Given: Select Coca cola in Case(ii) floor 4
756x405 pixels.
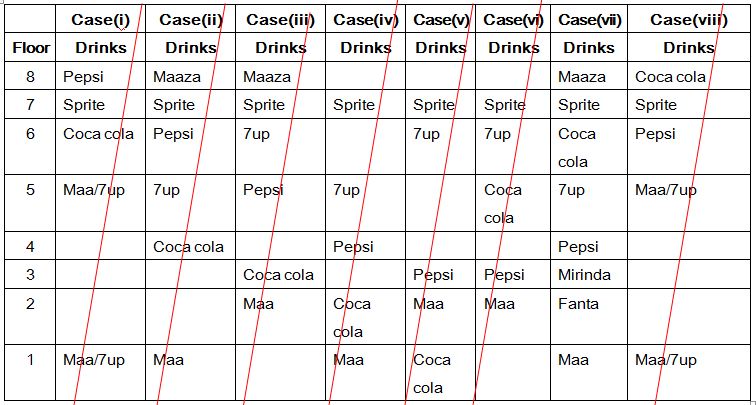Looking at the screenshot, I should coord(188,245).
